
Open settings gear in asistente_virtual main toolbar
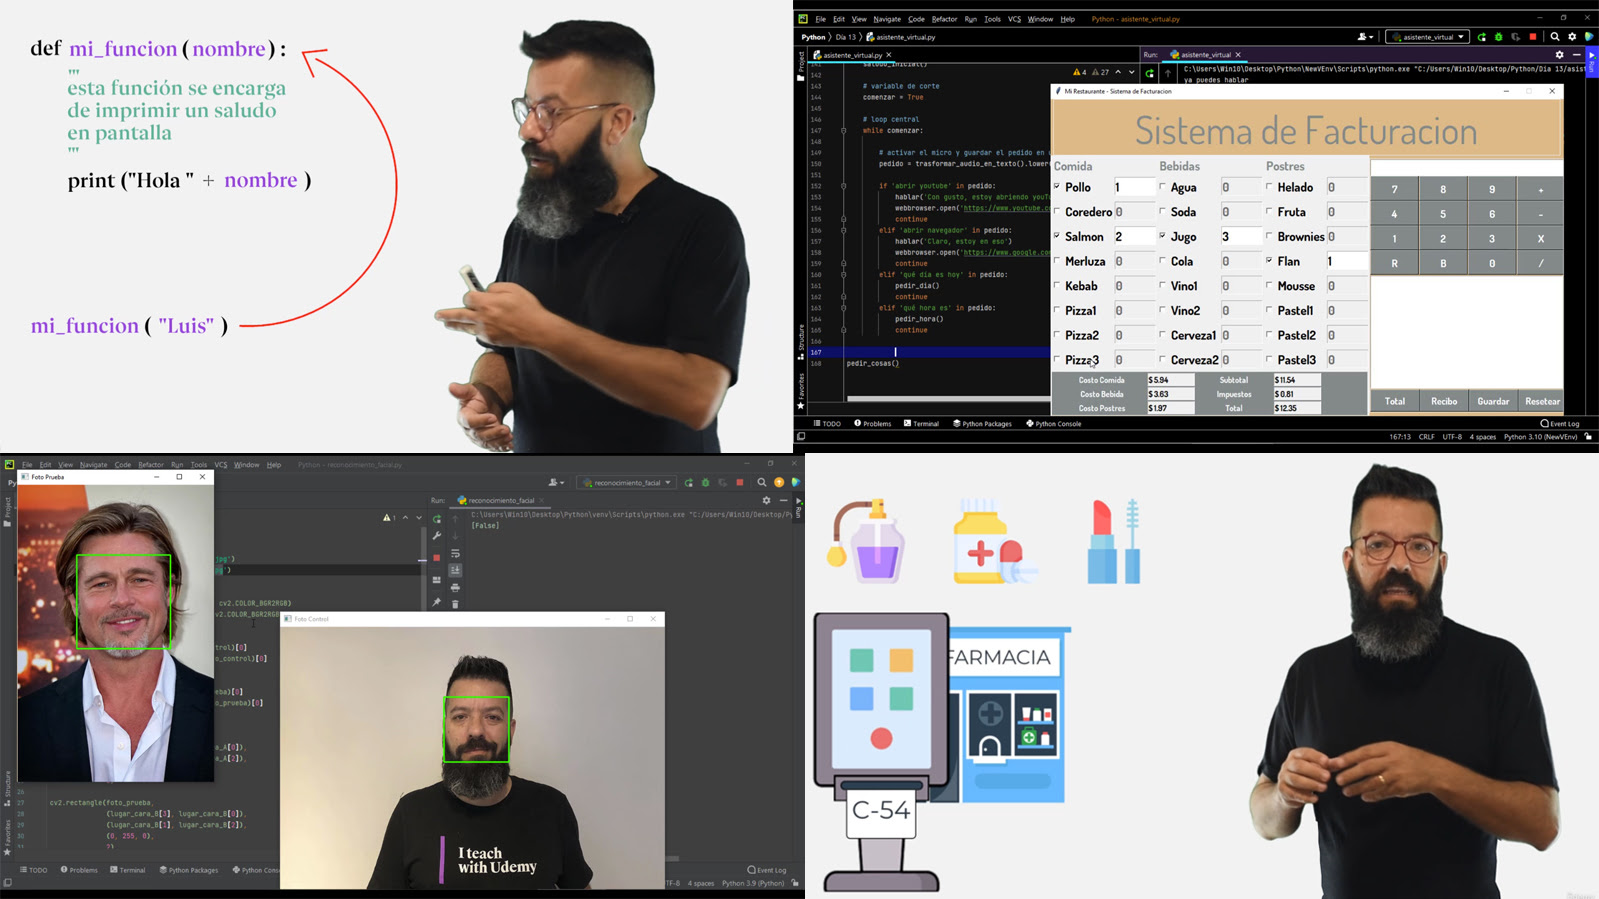pyautogui.click(x=1572, y=37)
